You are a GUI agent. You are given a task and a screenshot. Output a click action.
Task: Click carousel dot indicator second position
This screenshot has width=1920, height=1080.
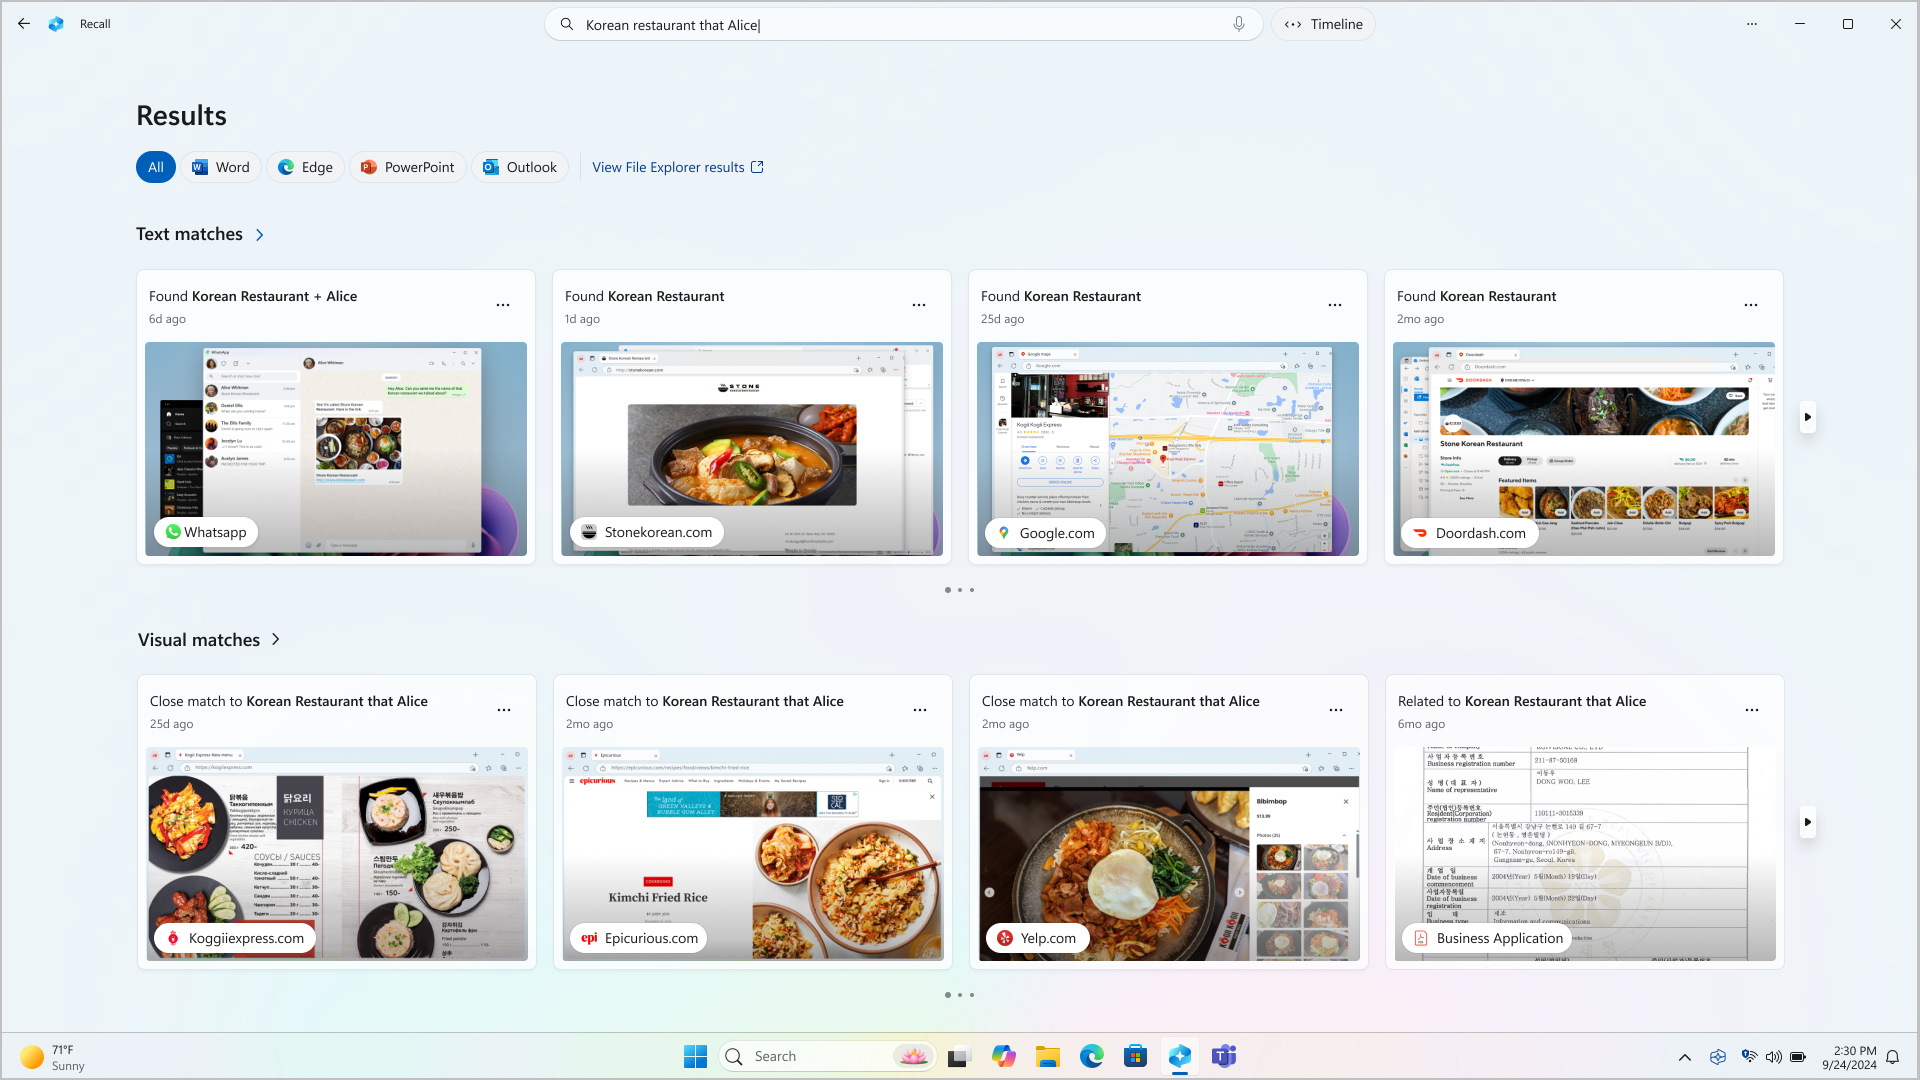coord(960,589)
